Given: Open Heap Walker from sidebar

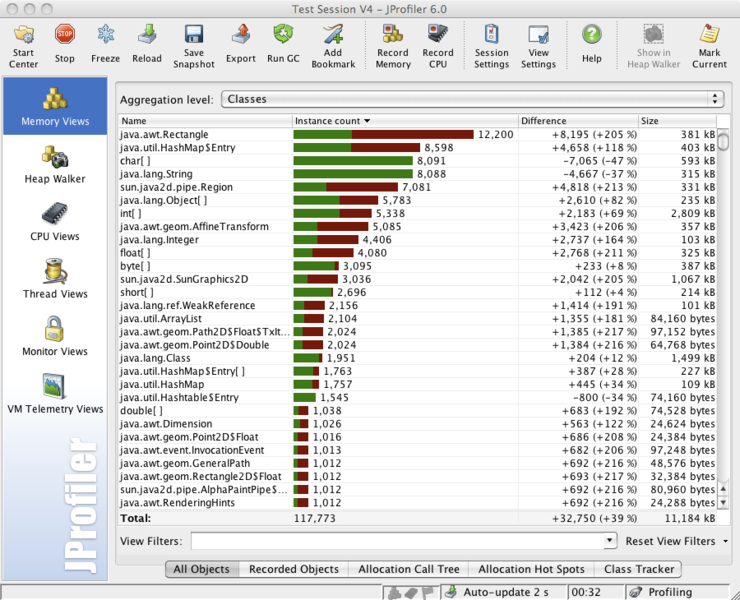Looking at the screenshot, I should point(55,164).
